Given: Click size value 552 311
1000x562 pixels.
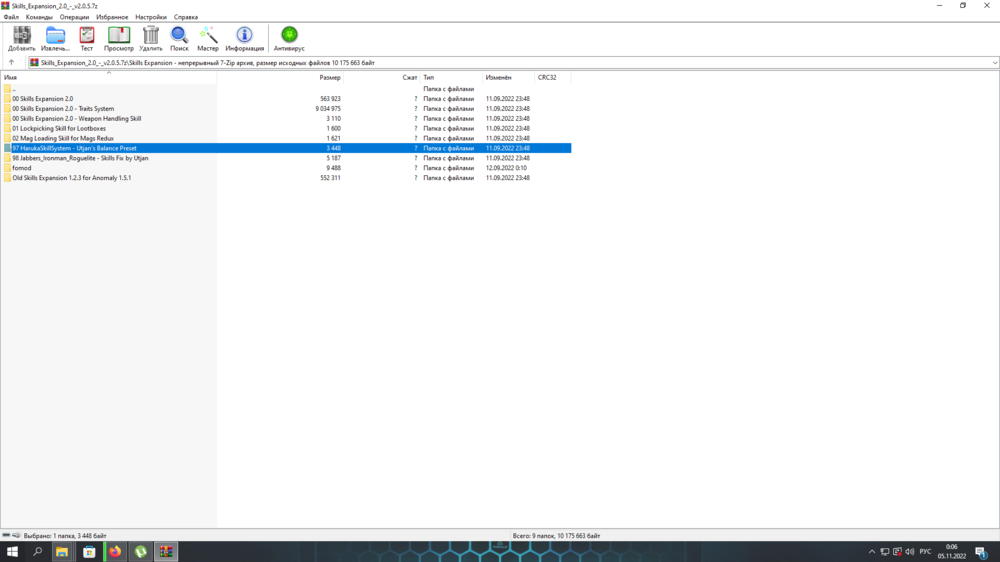Looking at the screenshot, I should pyautogui.click(x=330, y=178).
